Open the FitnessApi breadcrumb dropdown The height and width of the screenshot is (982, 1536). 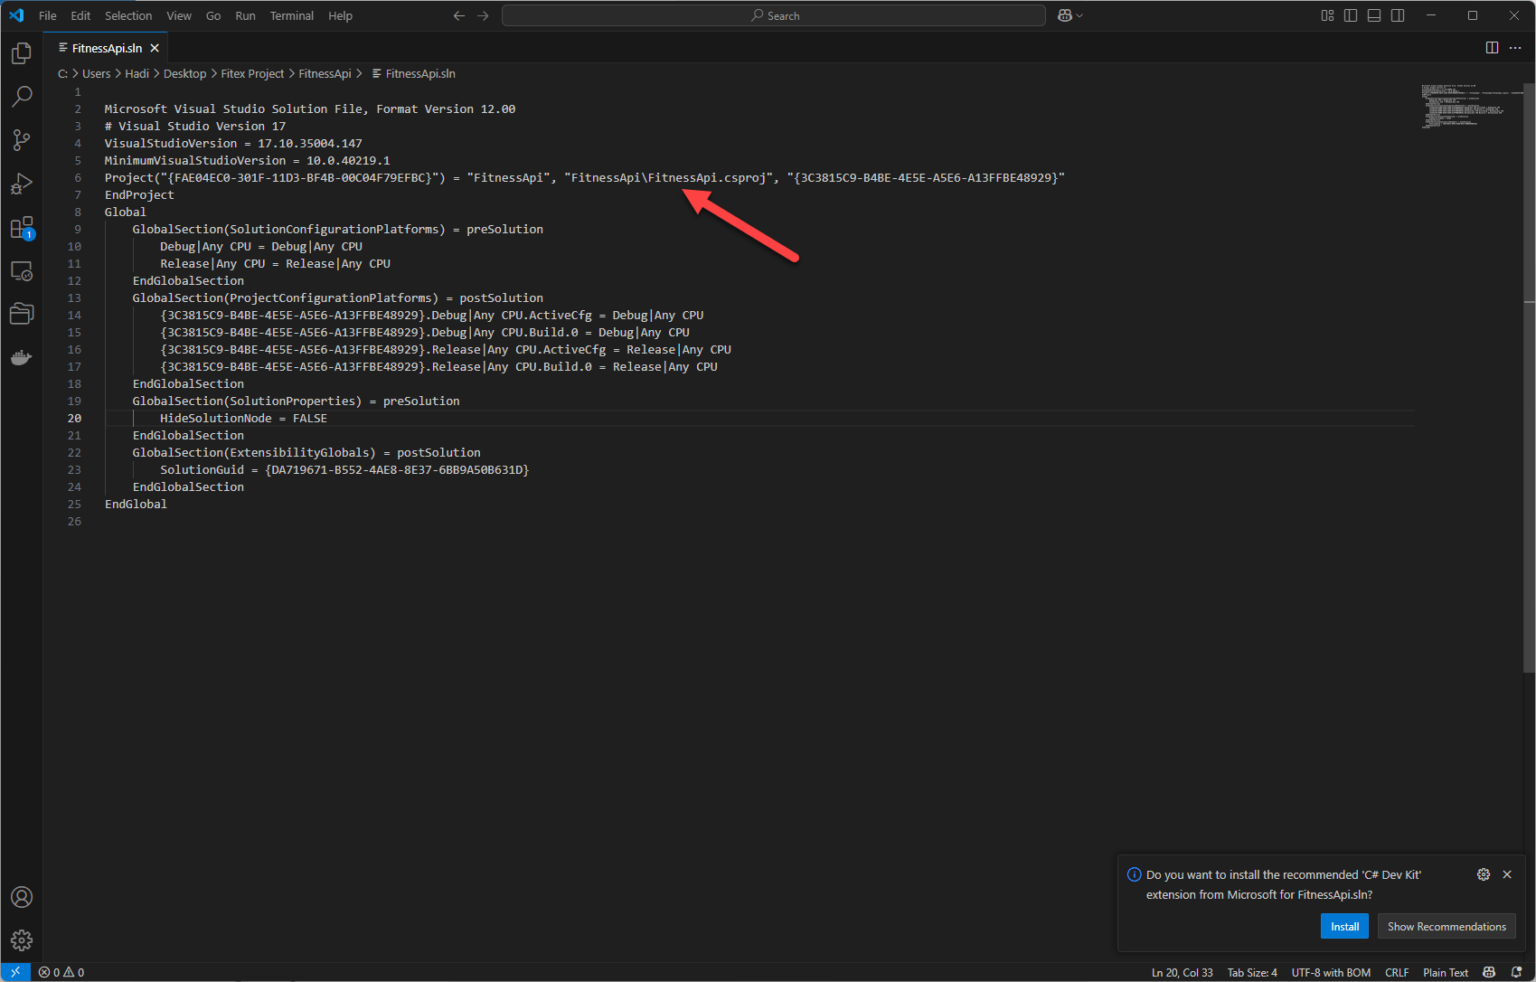point(325,73)
